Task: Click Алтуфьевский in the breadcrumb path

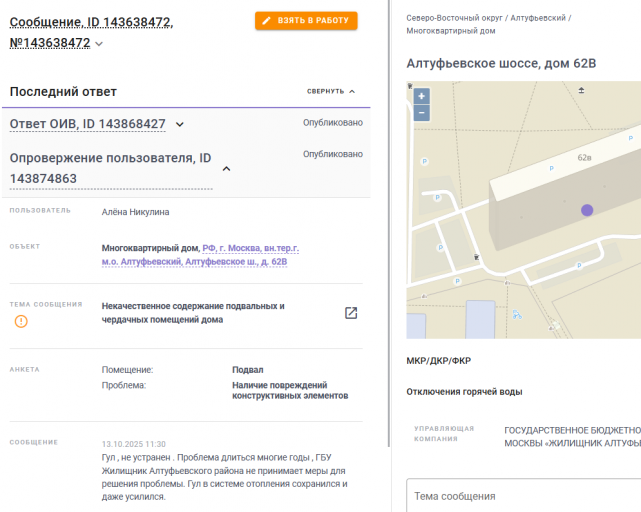Action: (538, 18)
